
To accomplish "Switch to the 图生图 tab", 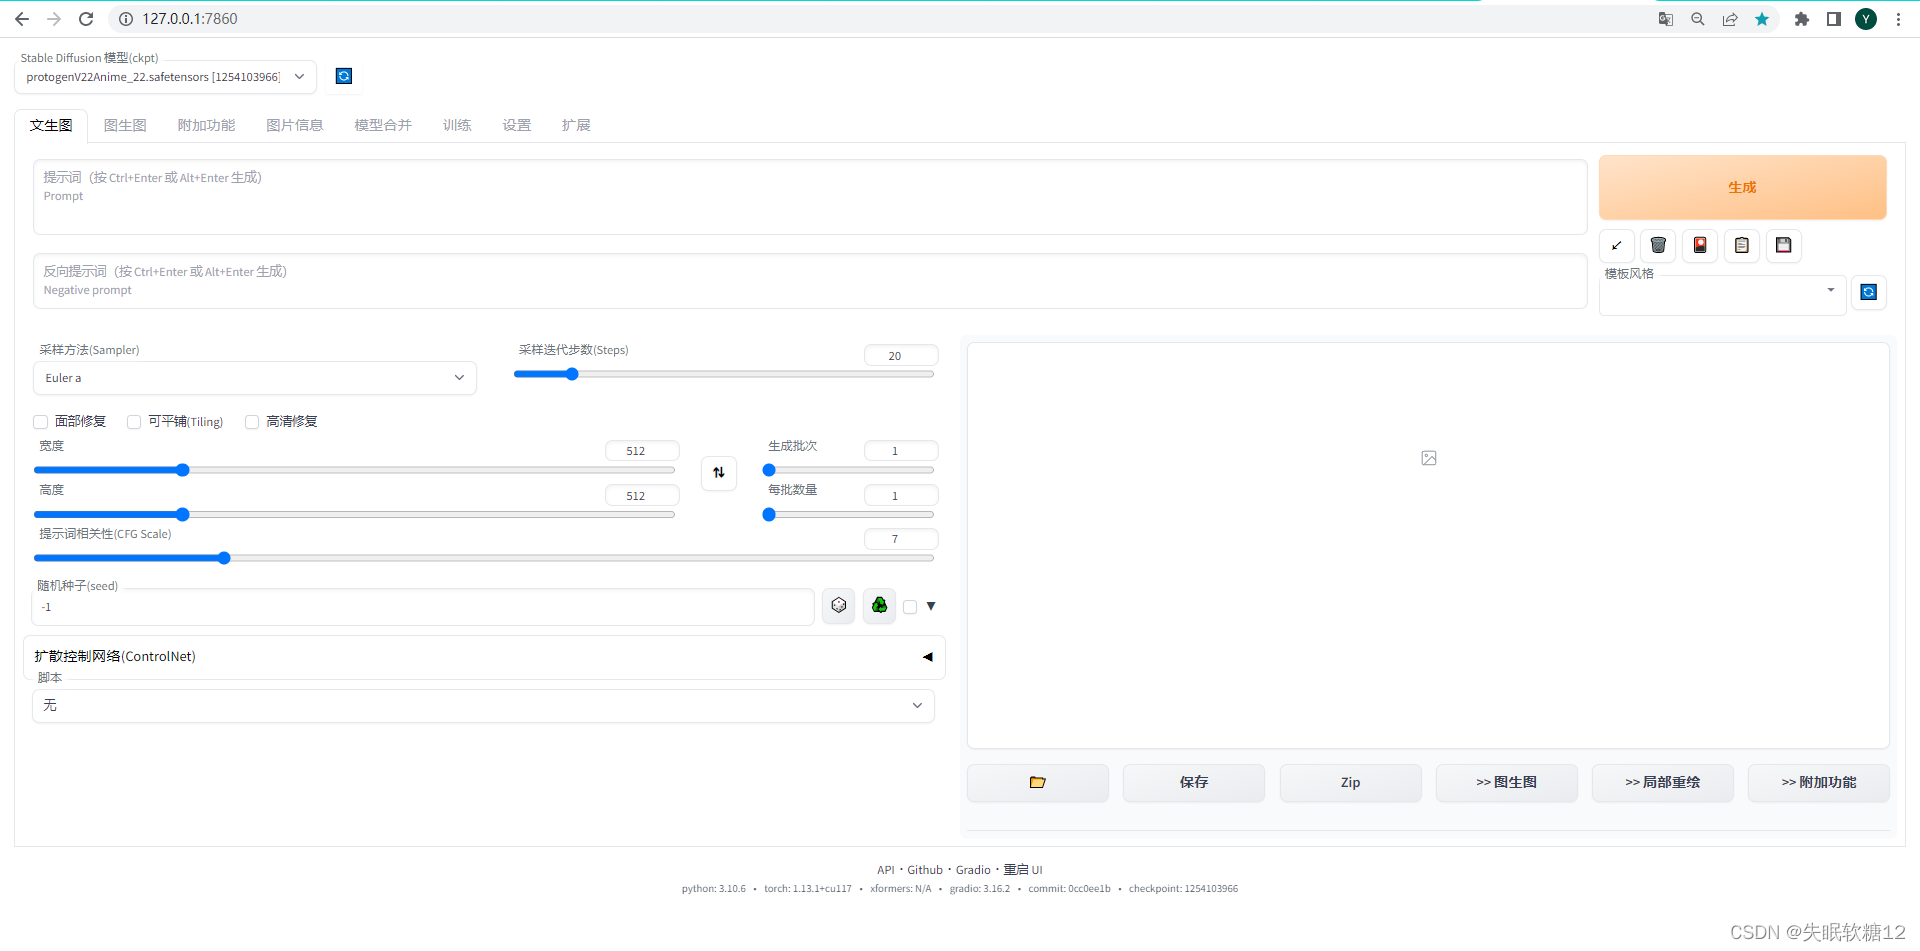I will [x=125, y=125].
